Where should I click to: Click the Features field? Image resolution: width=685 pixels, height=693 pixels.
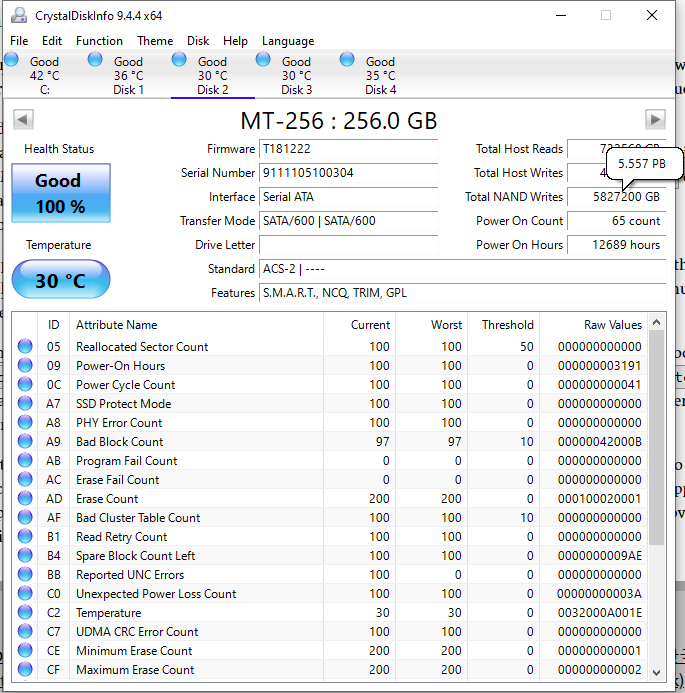462,293
